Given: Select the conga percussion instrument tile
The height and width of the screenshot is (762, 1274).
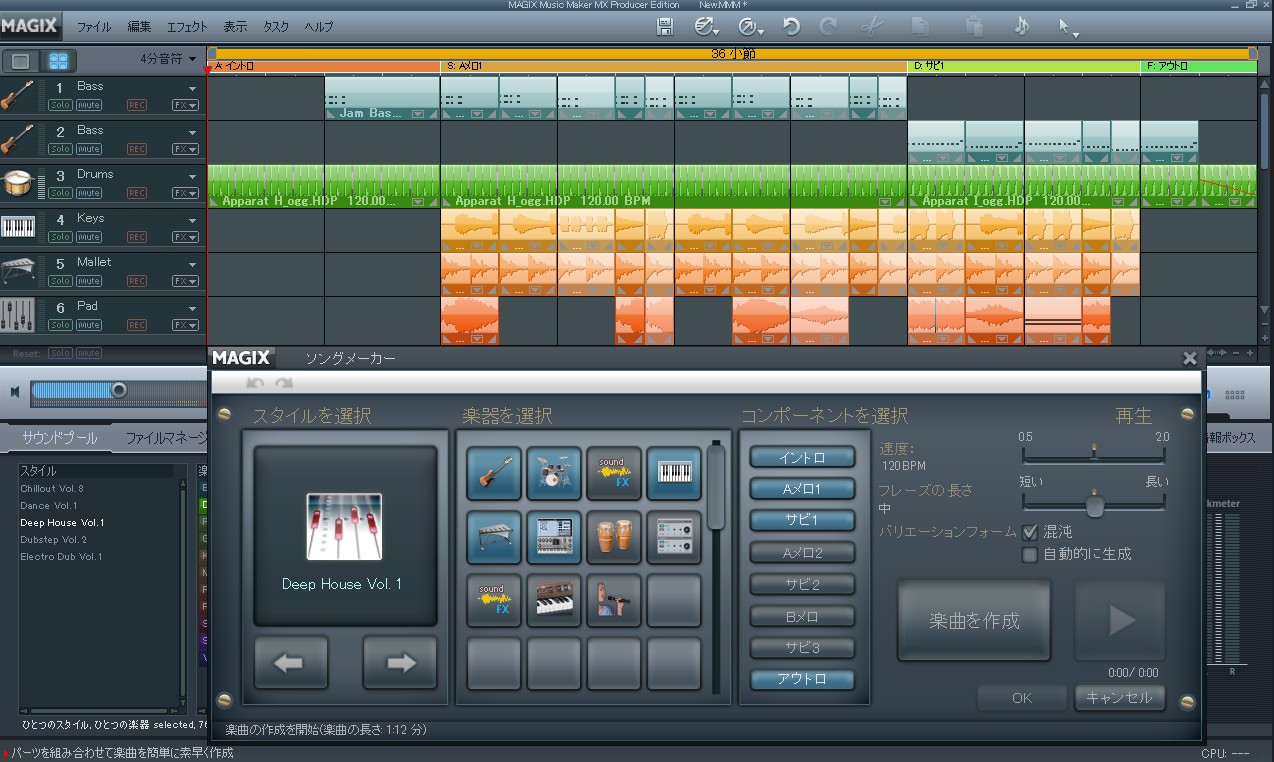Looking at the screenshot, I should pos(614,537).
